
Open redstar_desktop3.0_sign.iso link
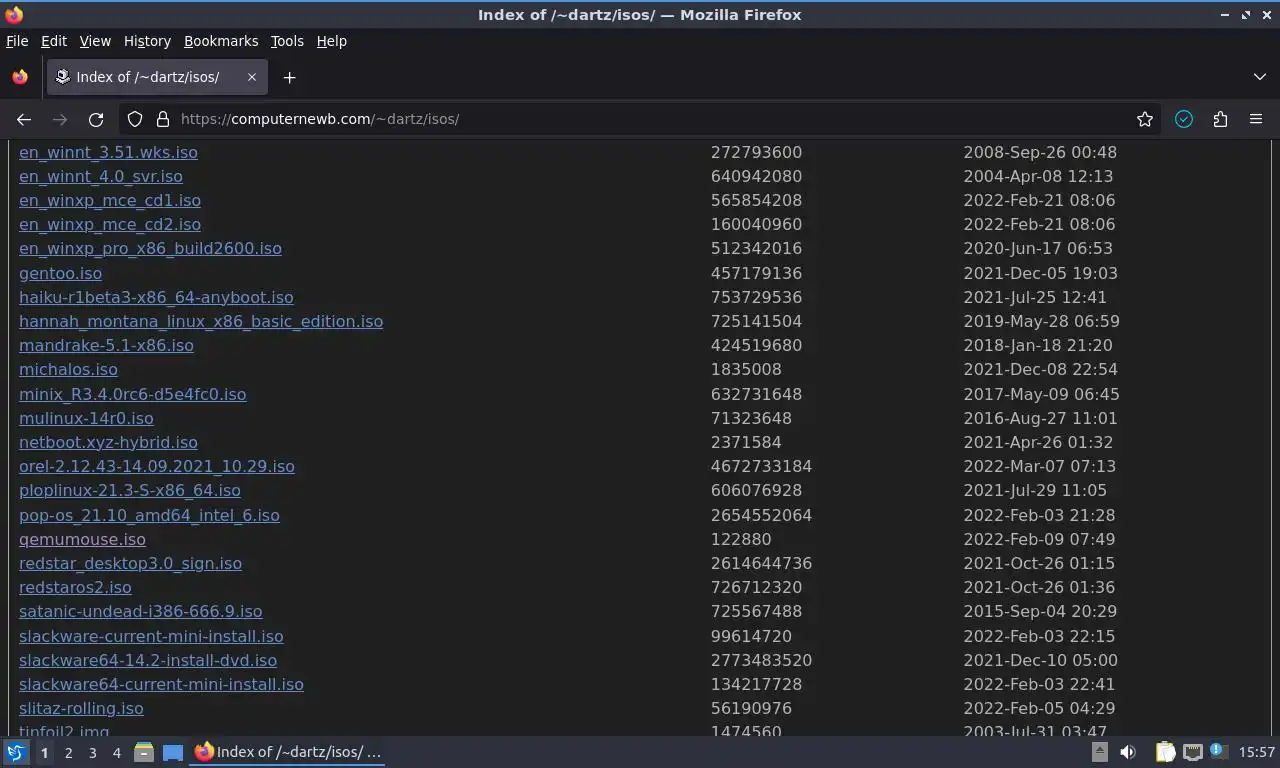(130, 563)
